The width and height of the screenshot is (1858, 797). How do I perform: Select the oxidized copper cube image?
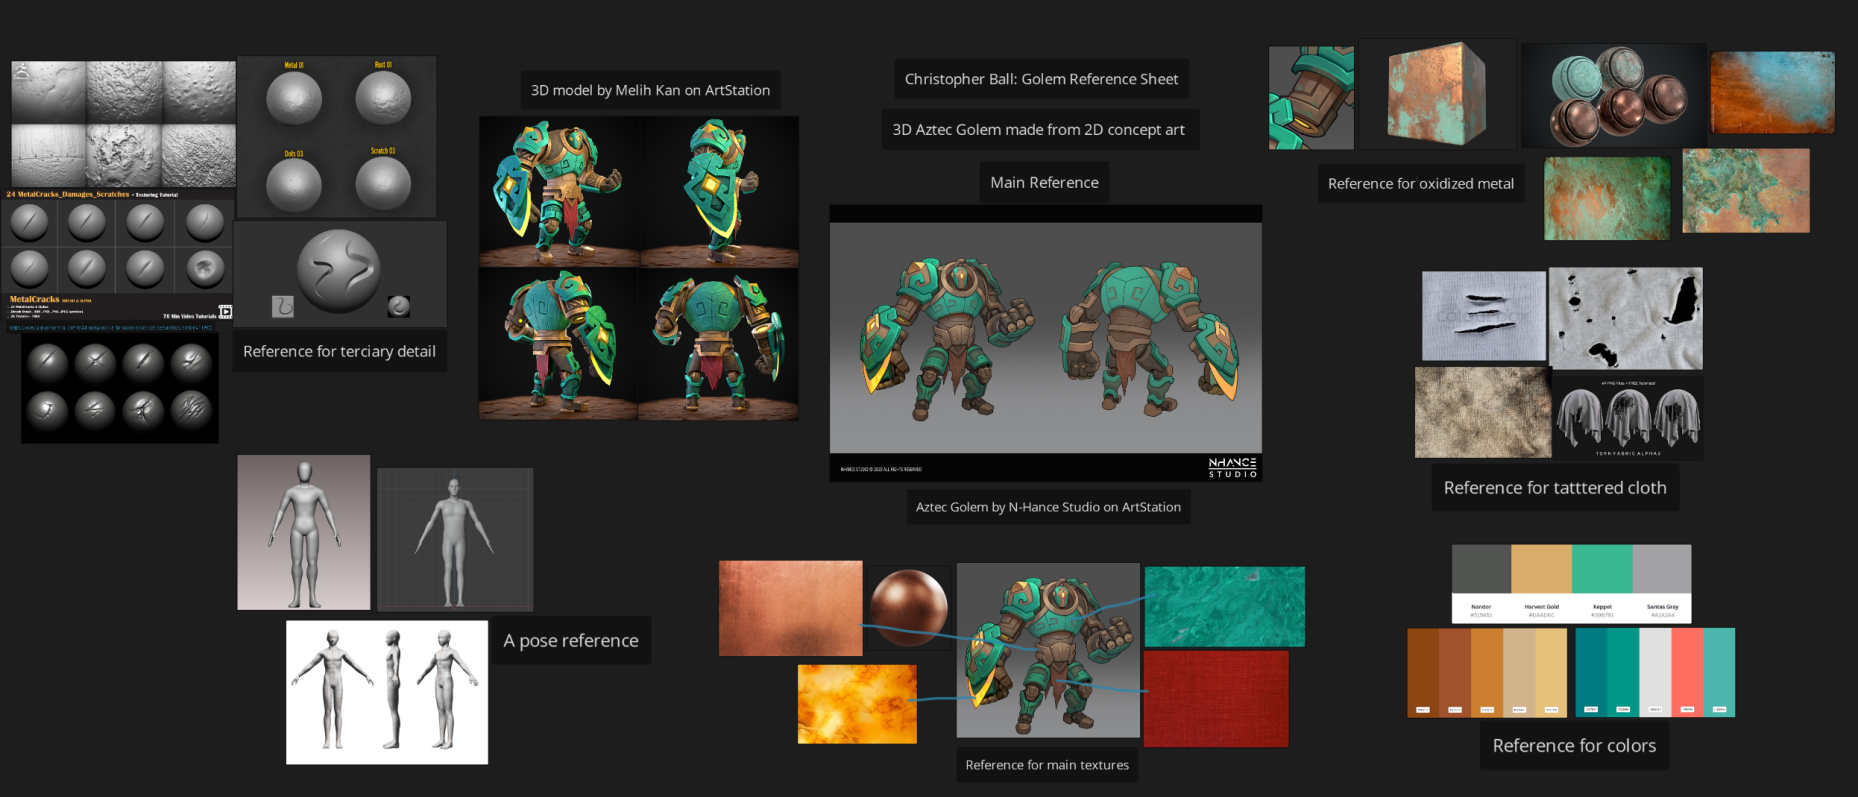point(1437,94)
